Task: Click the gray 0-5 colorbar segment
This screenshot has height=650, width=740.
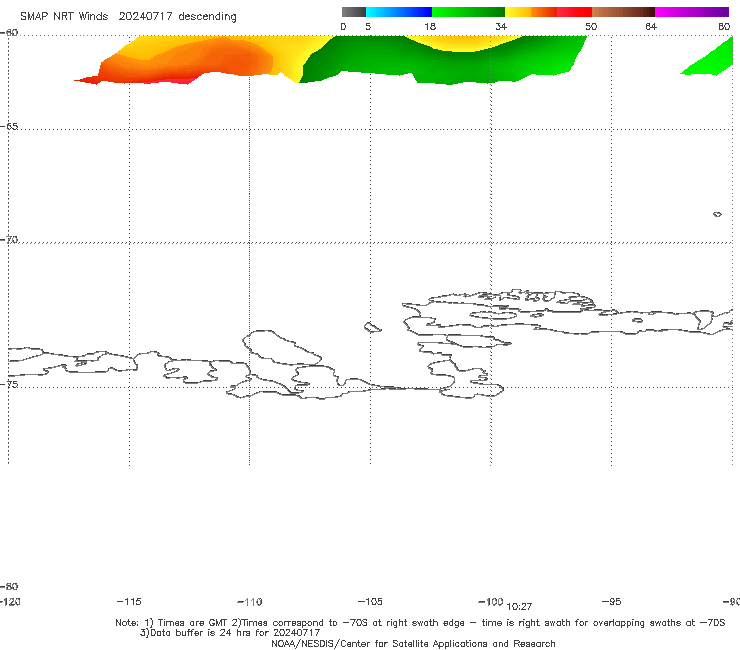Action: 354,12
